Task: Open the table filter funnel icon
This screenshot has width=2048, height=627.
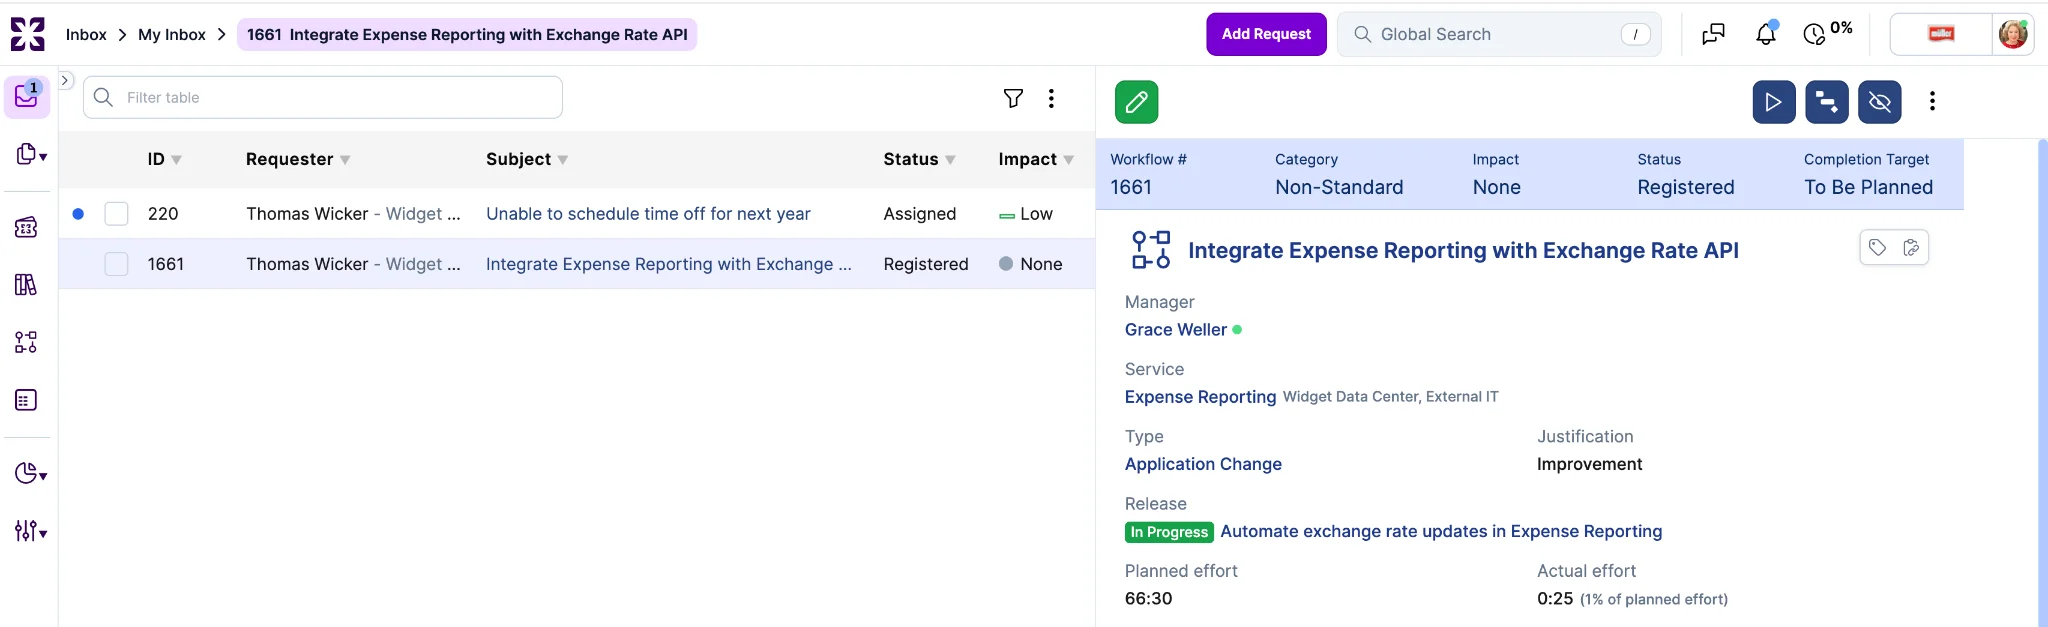Action: tap(1013, 98)
